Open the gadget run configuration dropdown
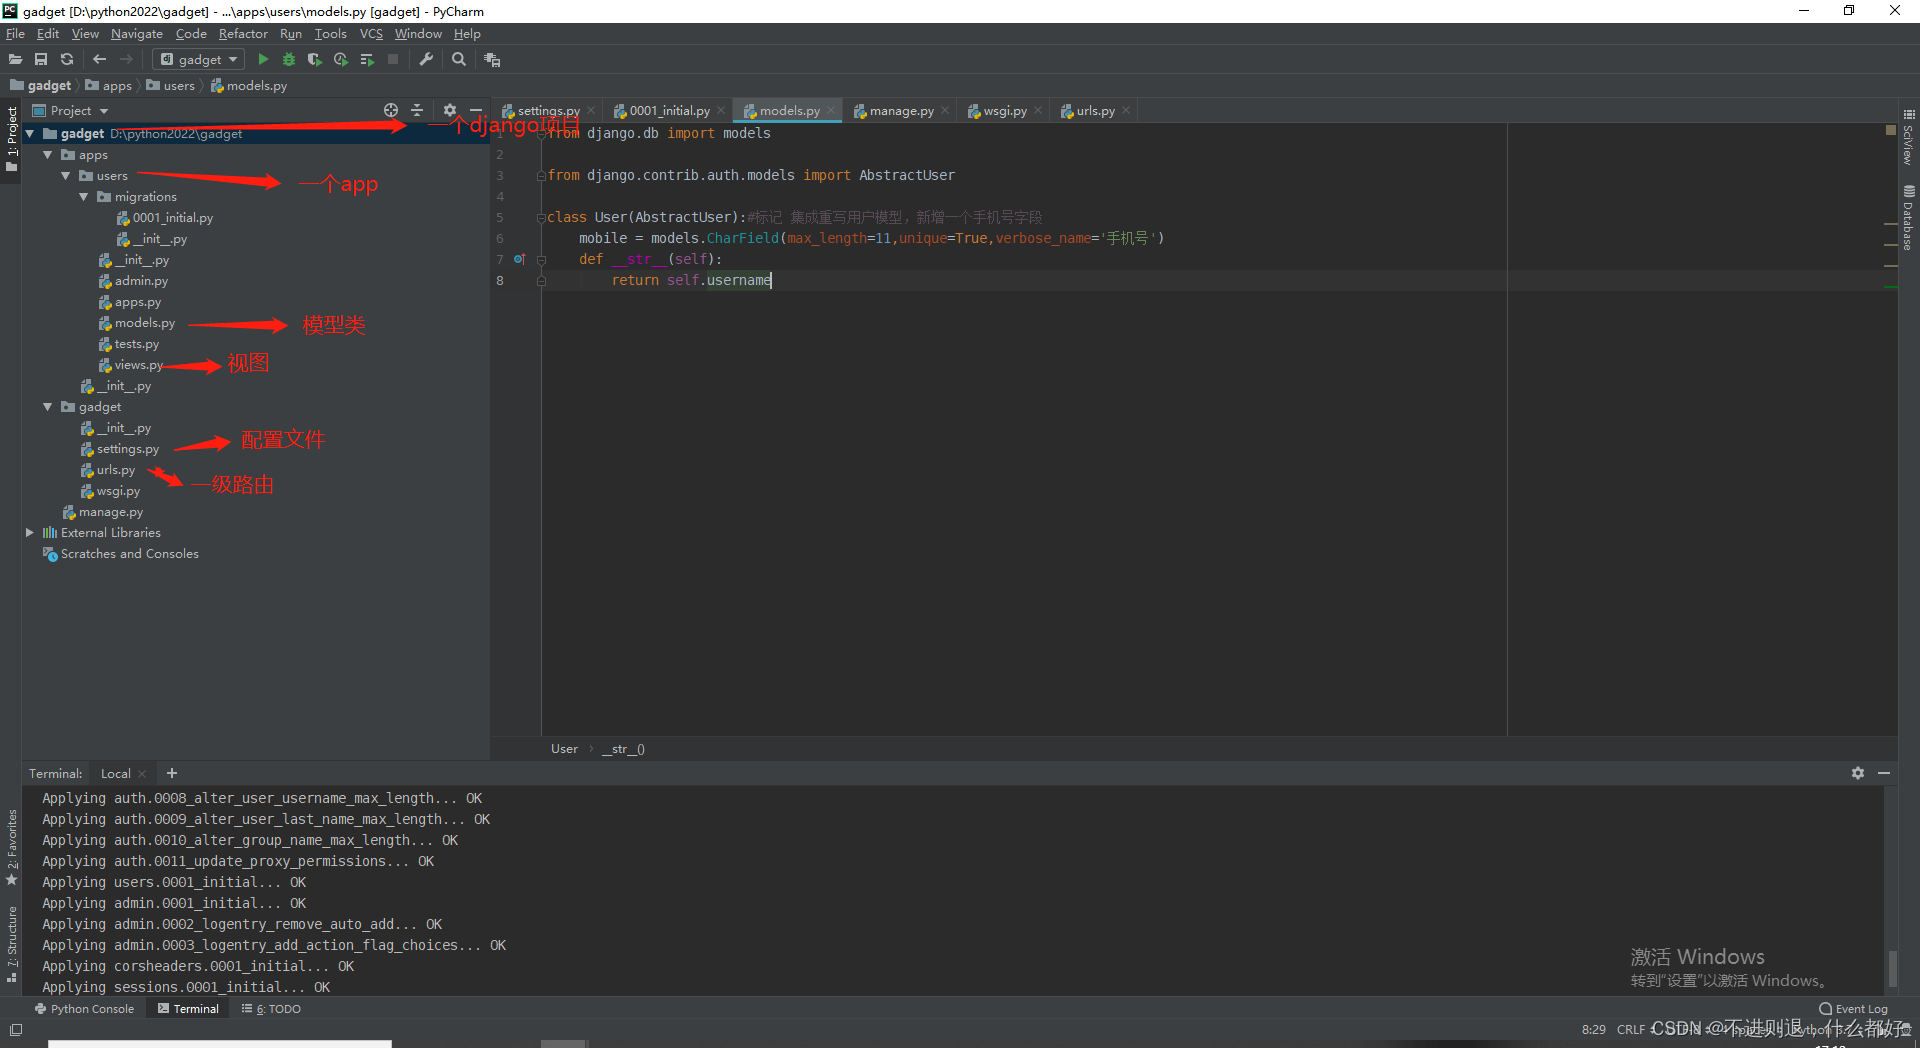 [198, 60]
